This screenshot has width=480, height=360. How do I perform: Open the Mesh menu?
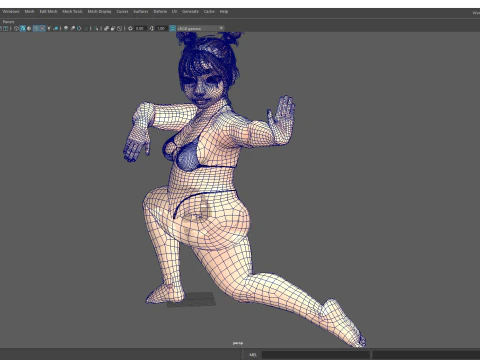point(29,11)
